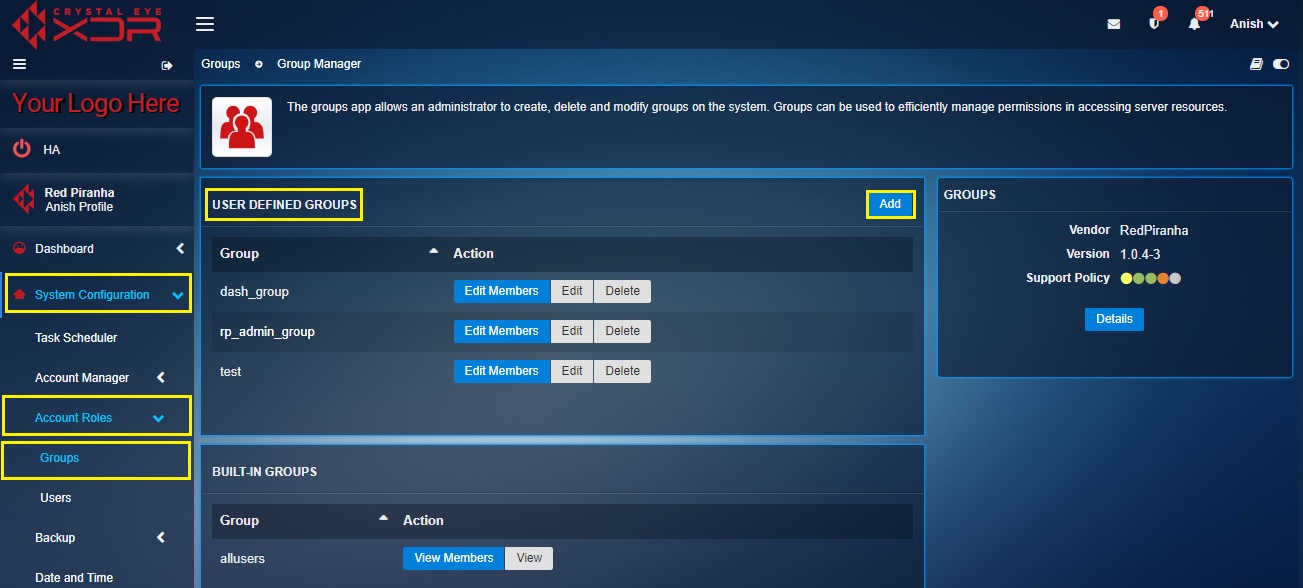Delete the test group
Screen dimensions: 1303x588
tap(622, 371)
